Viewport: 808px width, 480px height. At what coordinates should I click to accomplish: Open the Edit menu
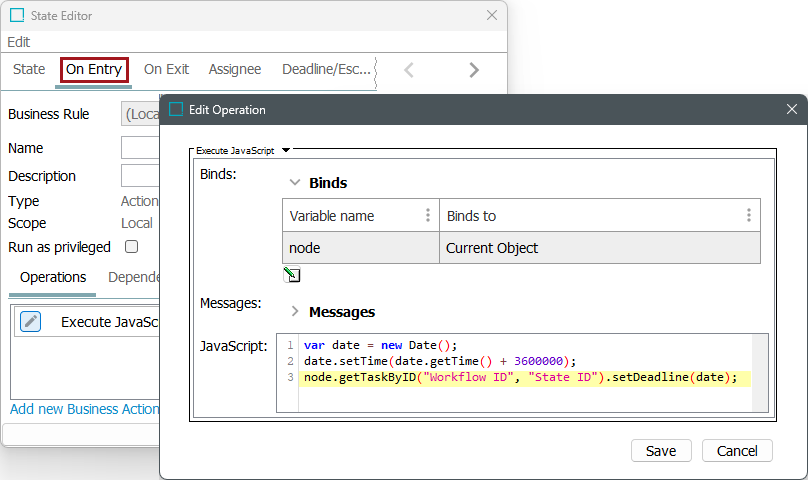click(x=19, y=42)
